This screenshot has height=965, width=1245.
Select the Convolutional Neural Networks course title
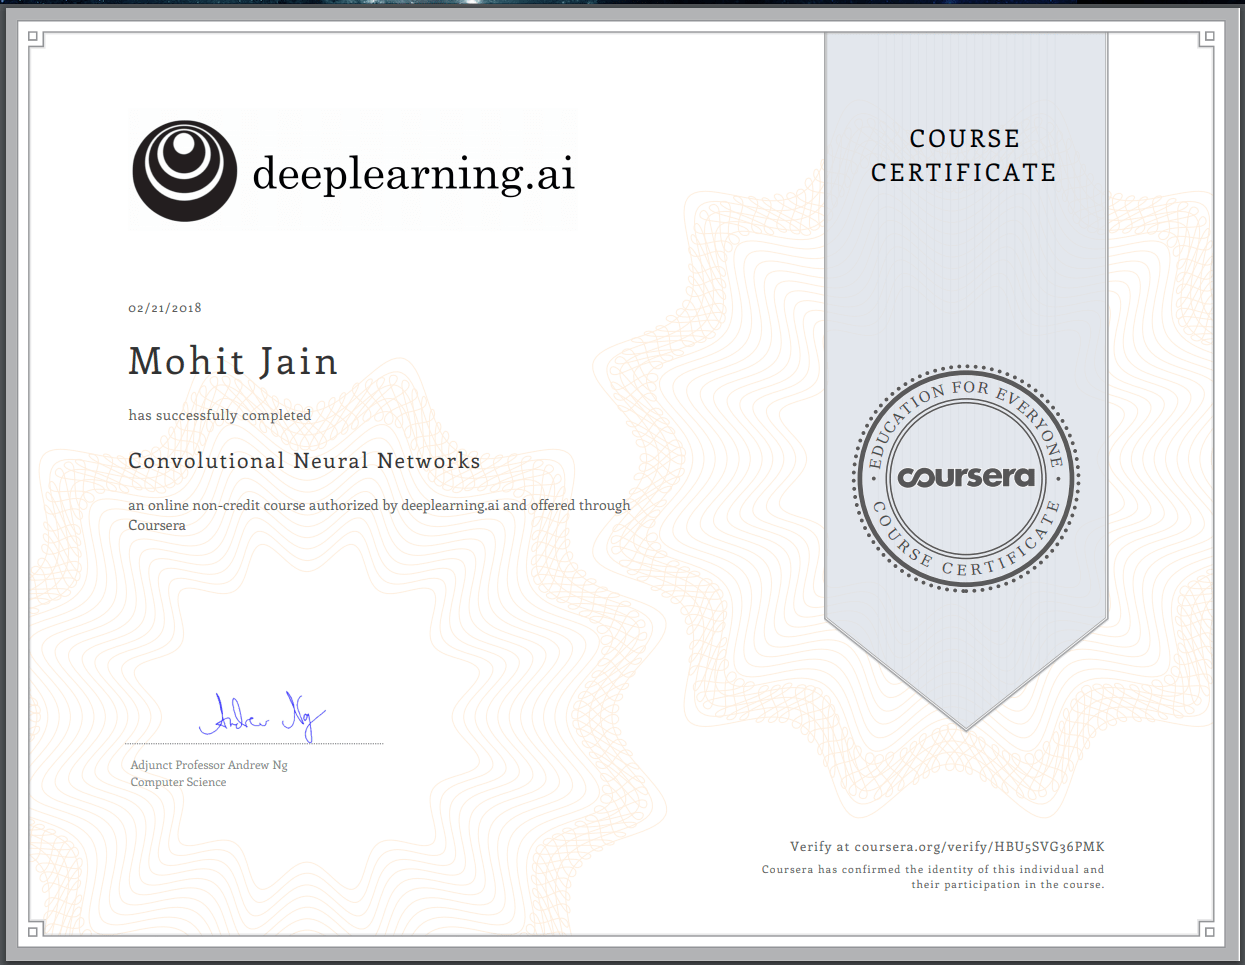coord(304,461)
